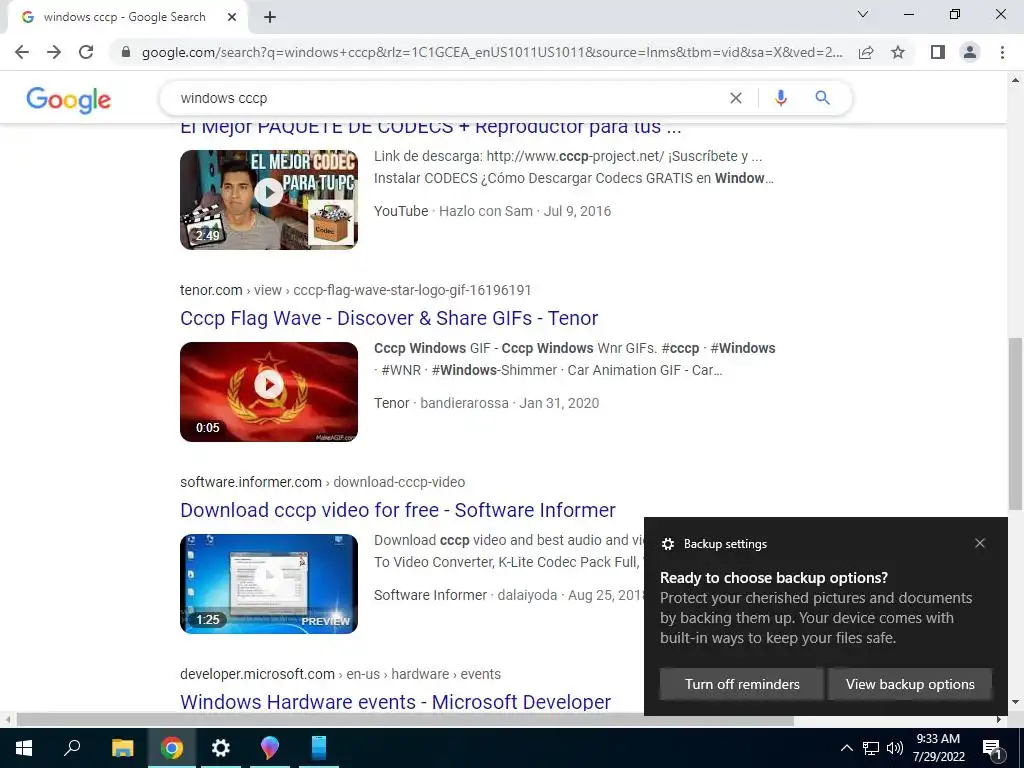The width and height of the screenshot is (1024, 768).
Task: Open the Chrome profile avatar
Action: click(x=970, y=52)
